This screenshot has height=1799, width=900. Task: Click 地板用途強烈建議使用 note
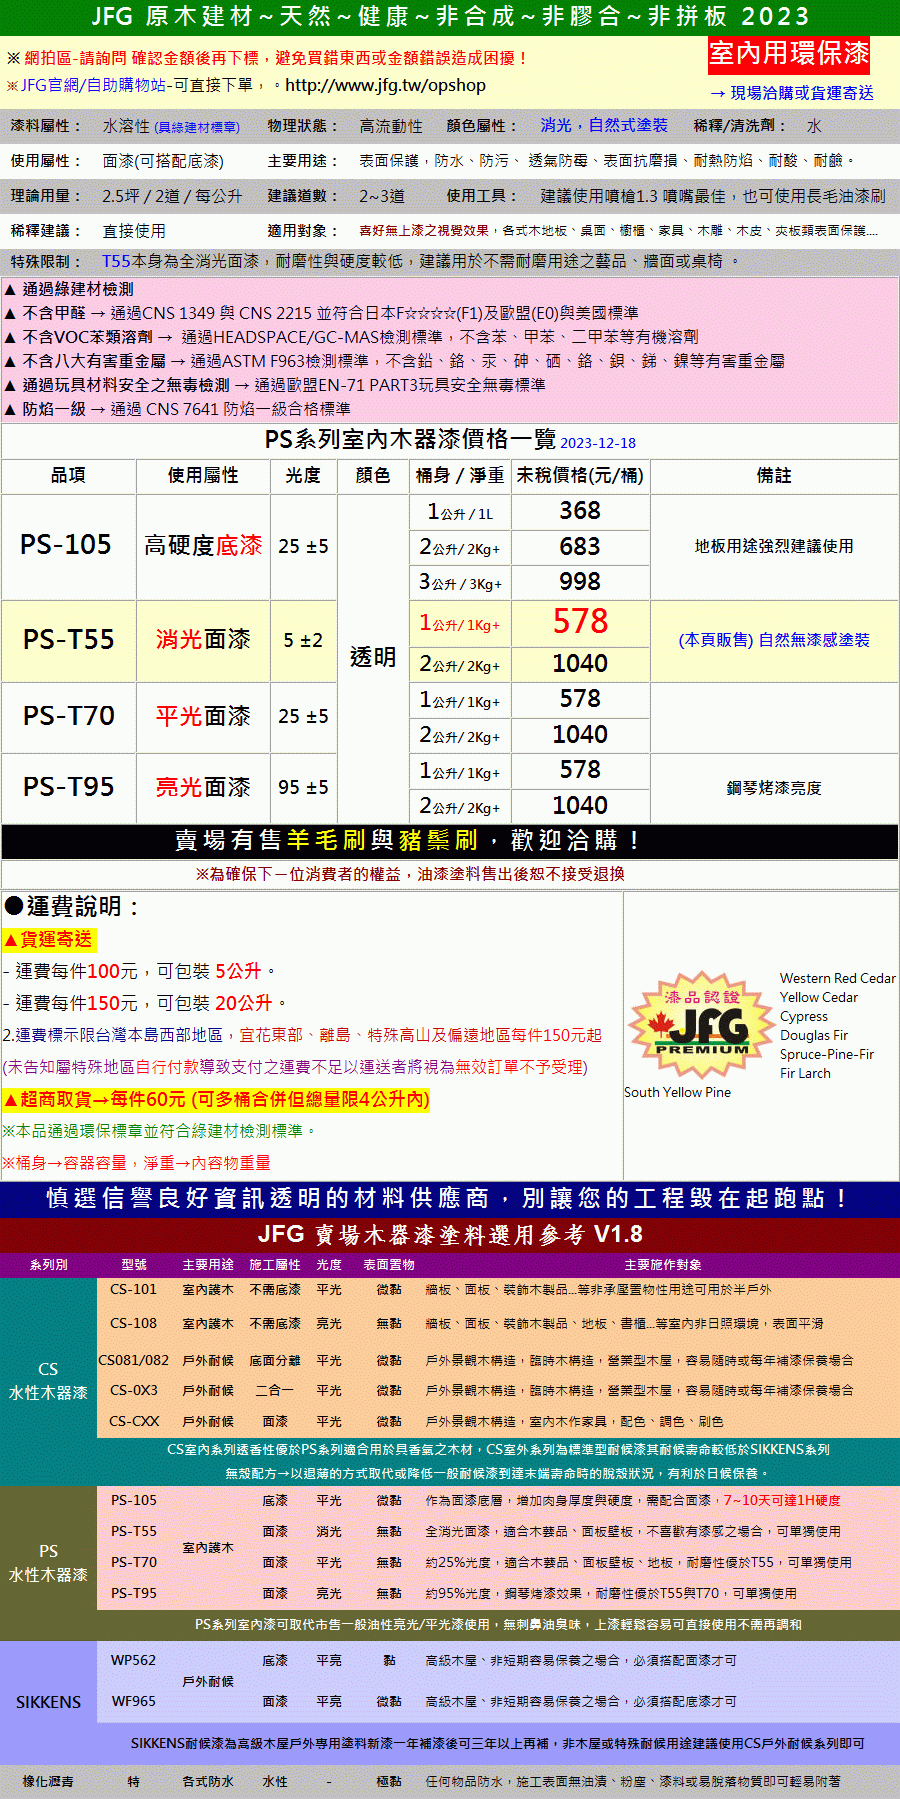(x=774, y=546)
